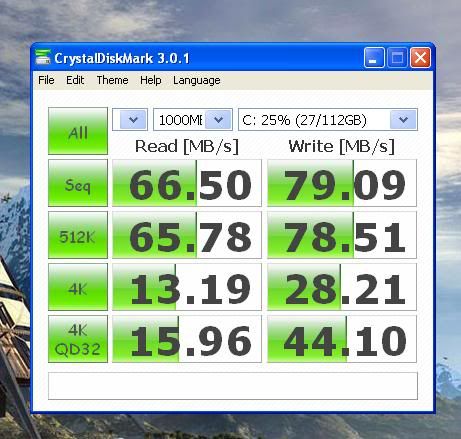
Task: Open the Theme menu
Action: [112, 80]
